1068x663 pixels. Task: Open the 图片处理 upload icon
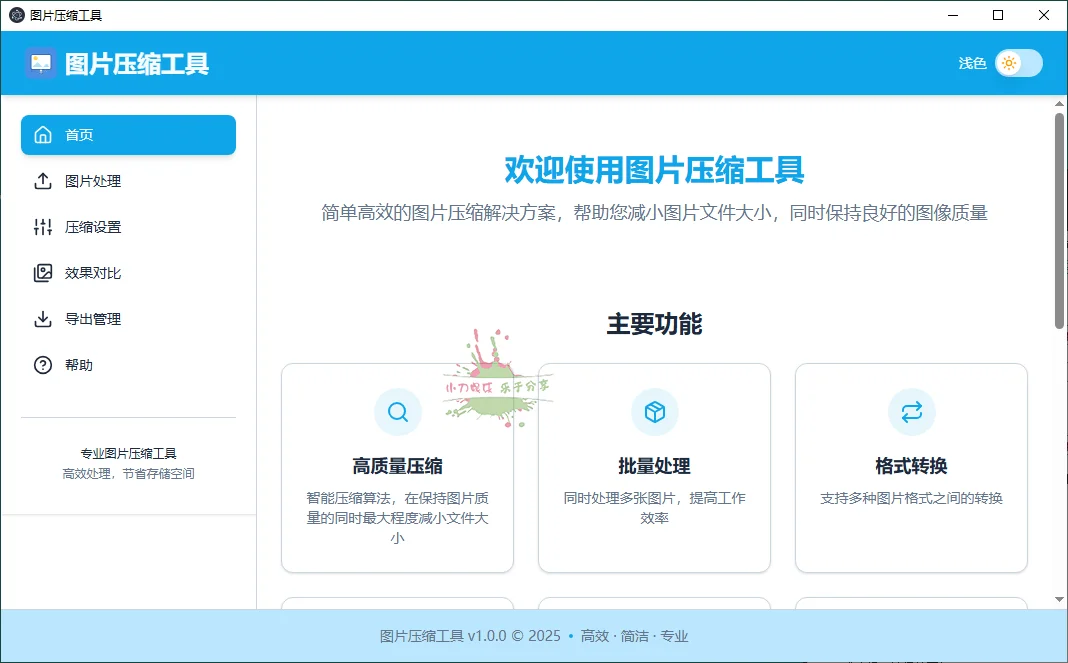coord(42,181)
